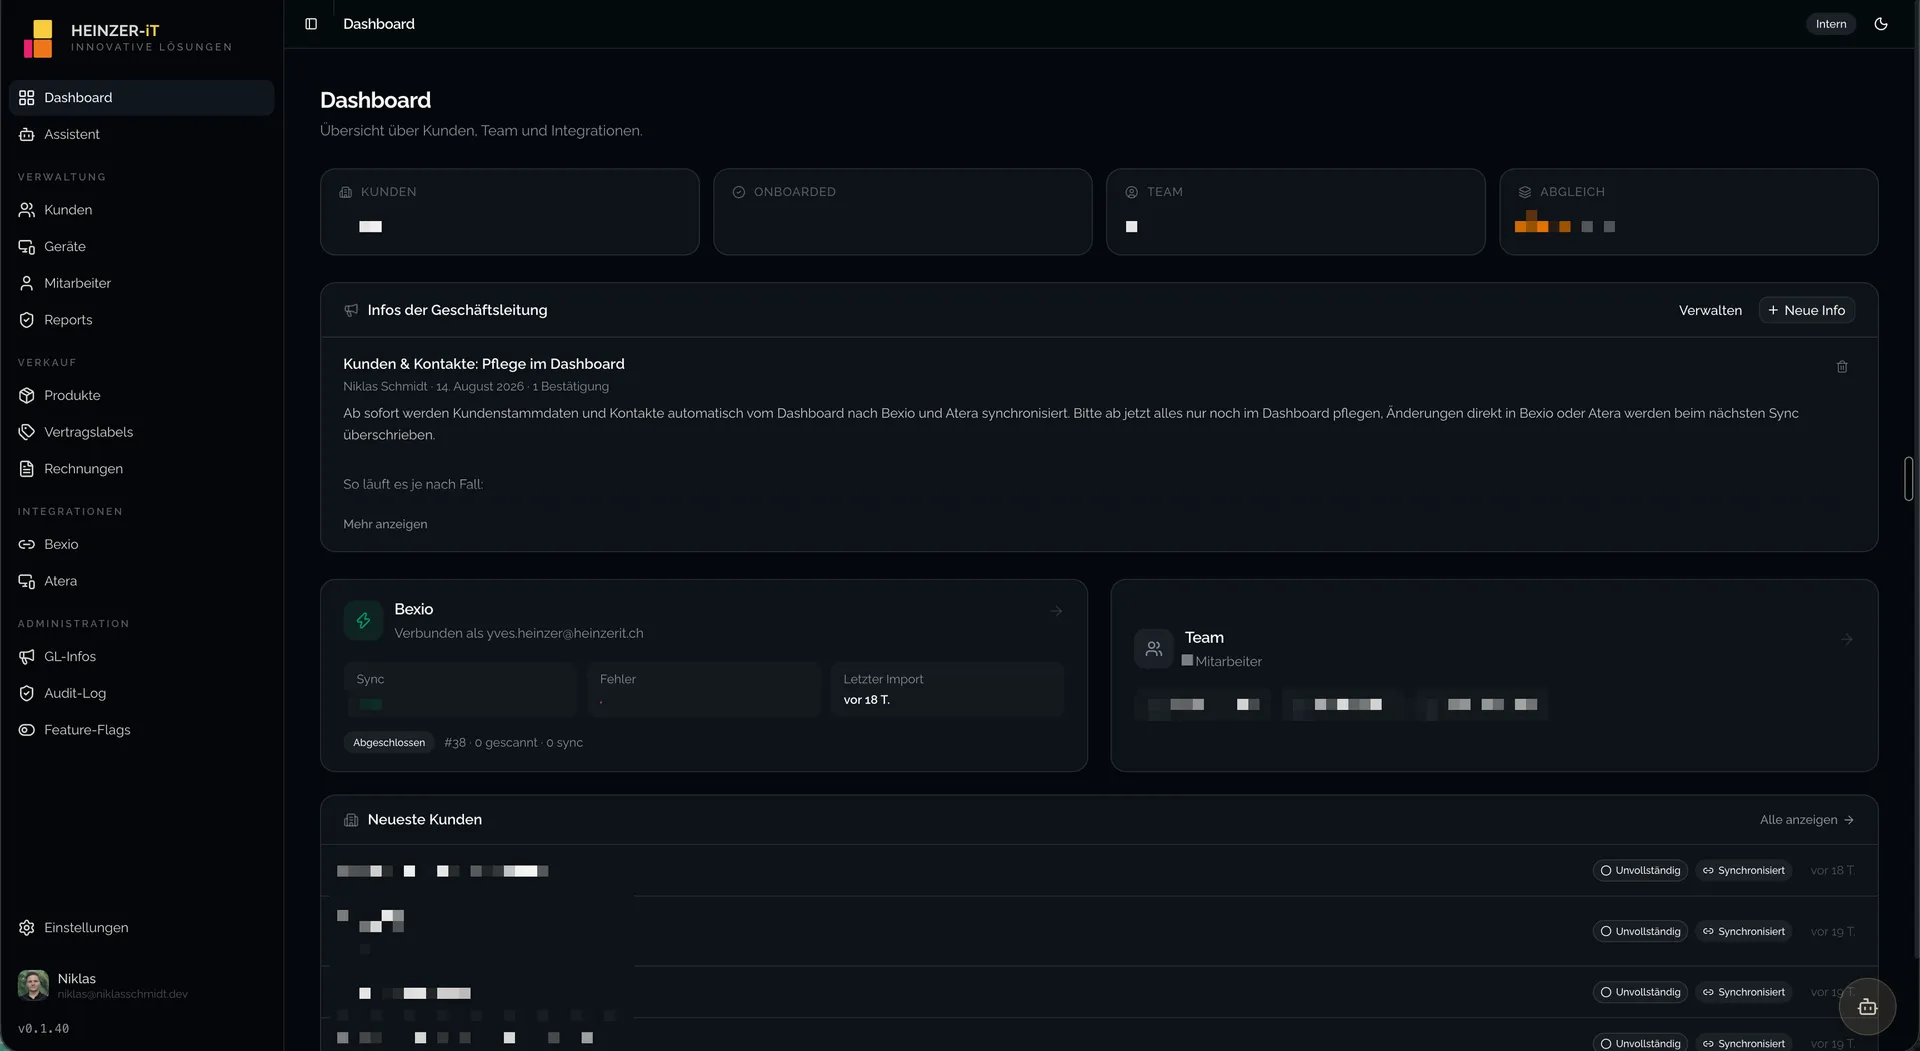Click the Fehler tile in Bexio card
This screenshot has height=1051, width=1920.
click(704, 689)
